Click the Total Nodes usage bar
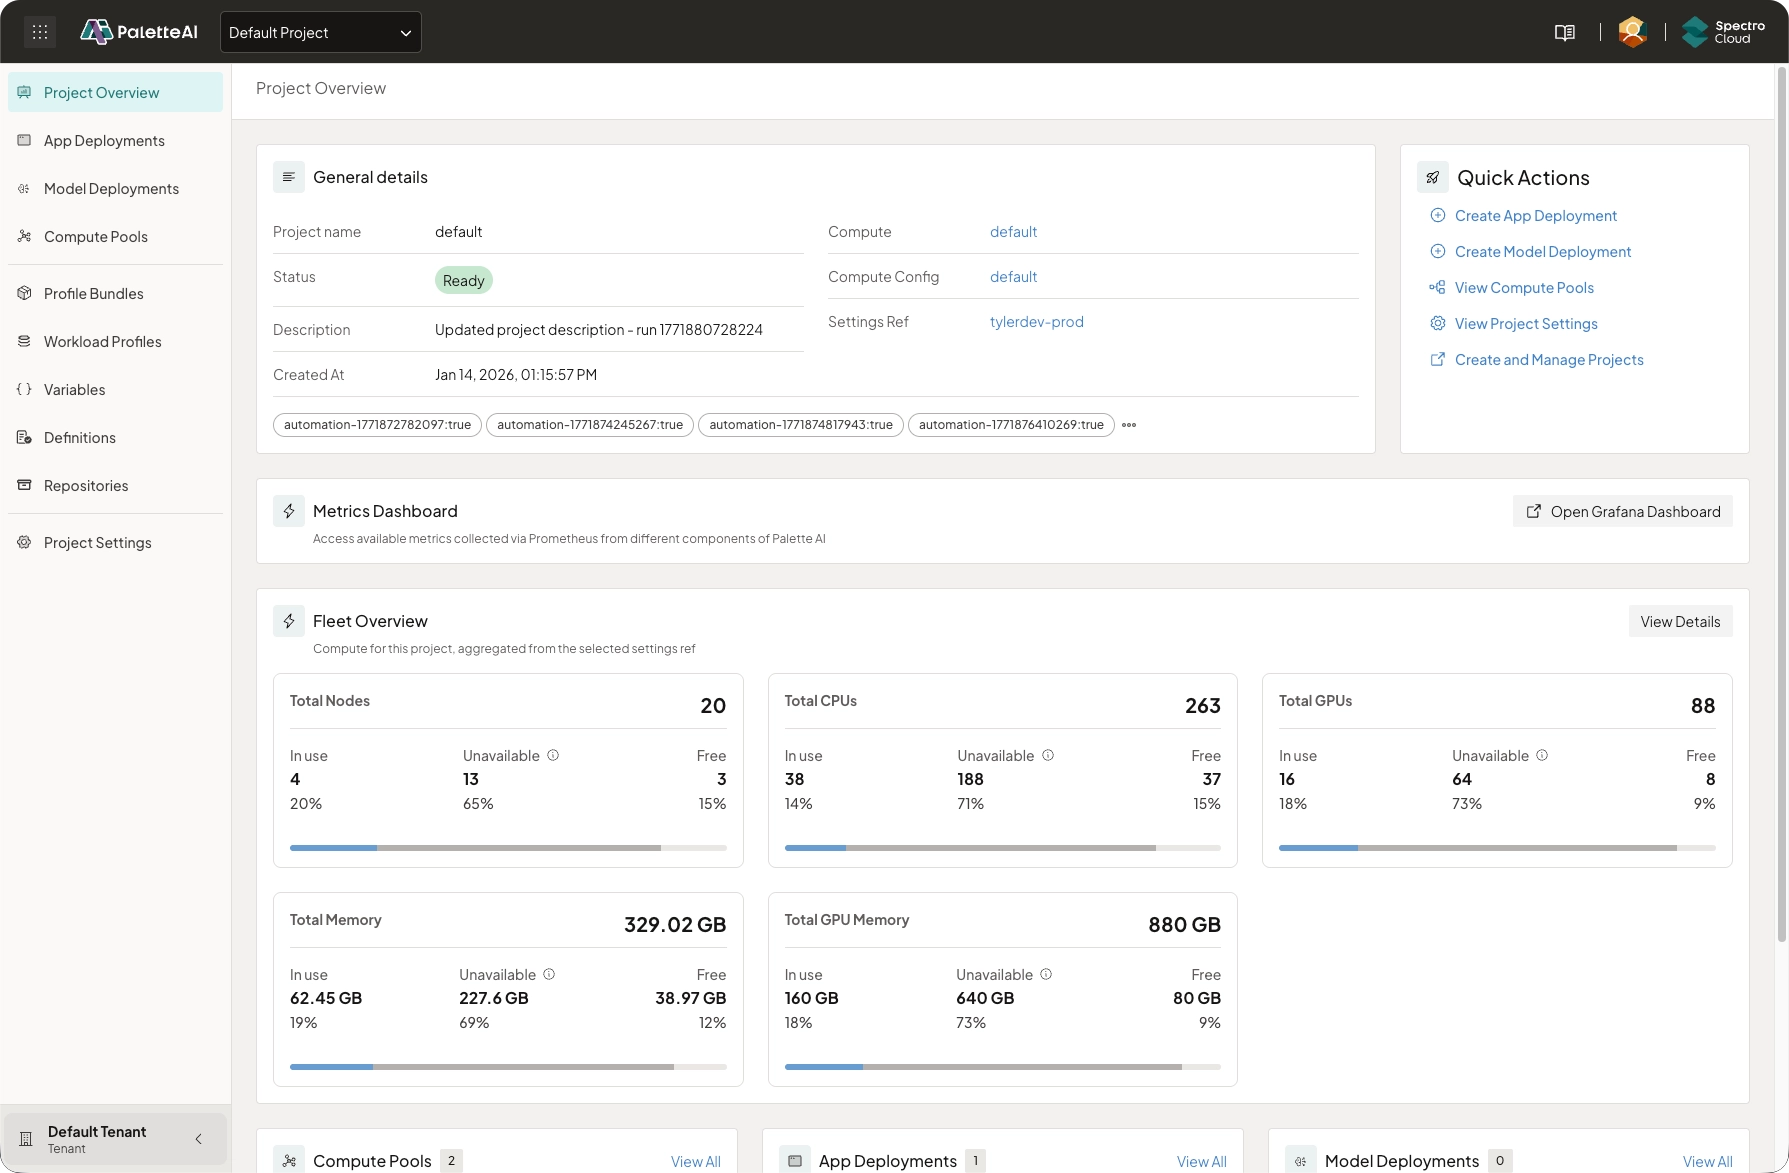 tap(508, 848)
